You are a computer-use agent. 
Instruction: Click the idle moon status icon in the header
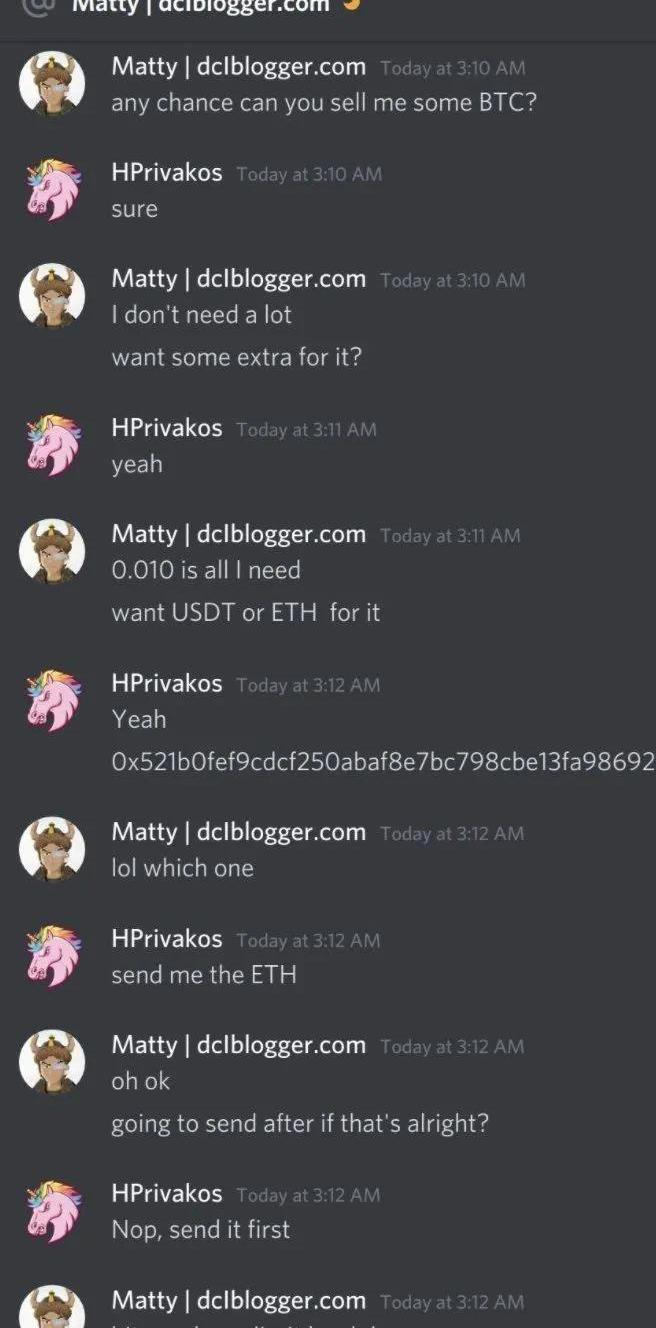point(350,4)
